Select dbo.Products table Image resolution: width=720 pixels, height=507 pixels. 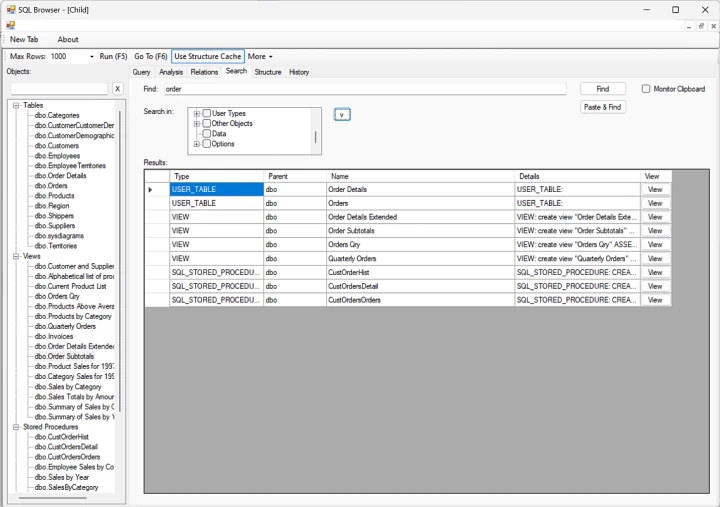pos(54,196)
